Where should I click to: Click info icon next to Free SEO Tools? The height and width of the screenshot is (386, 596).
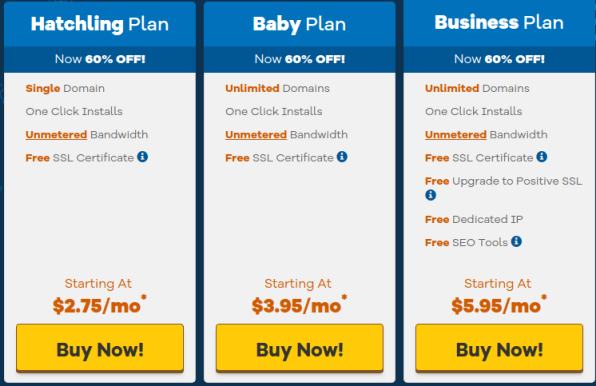click(x=516, y=241)
